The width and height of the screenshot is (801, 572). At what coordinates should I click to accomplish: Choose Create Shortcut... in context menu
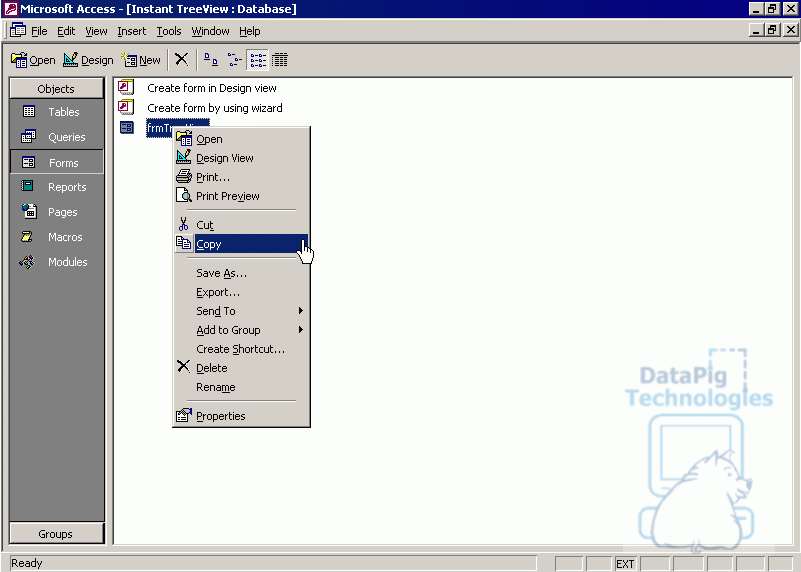click(242, 348)
